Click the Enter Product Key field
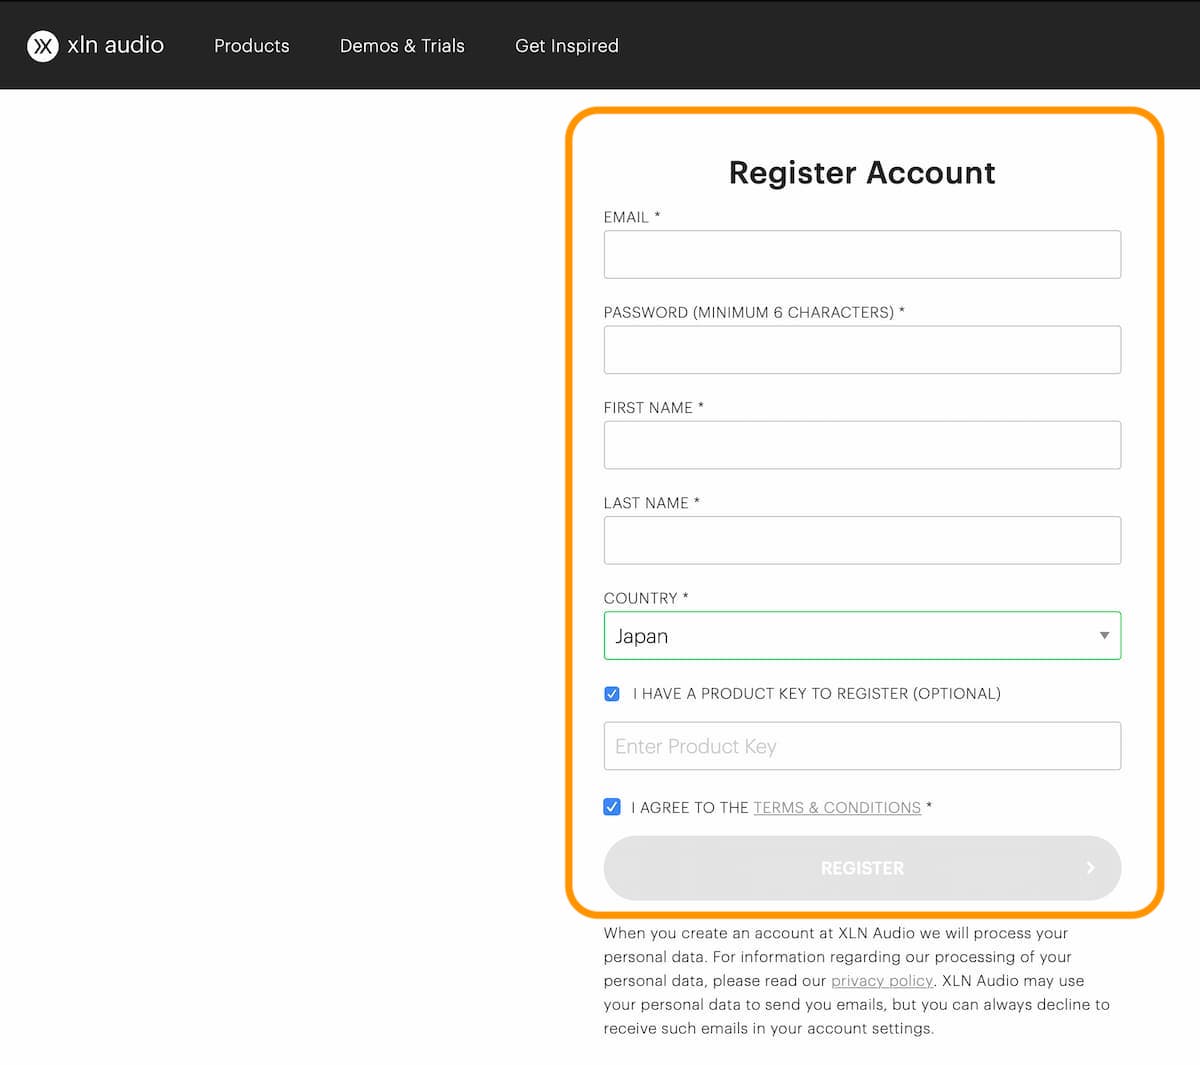Screen dimensions: 1200x1065 862,746
